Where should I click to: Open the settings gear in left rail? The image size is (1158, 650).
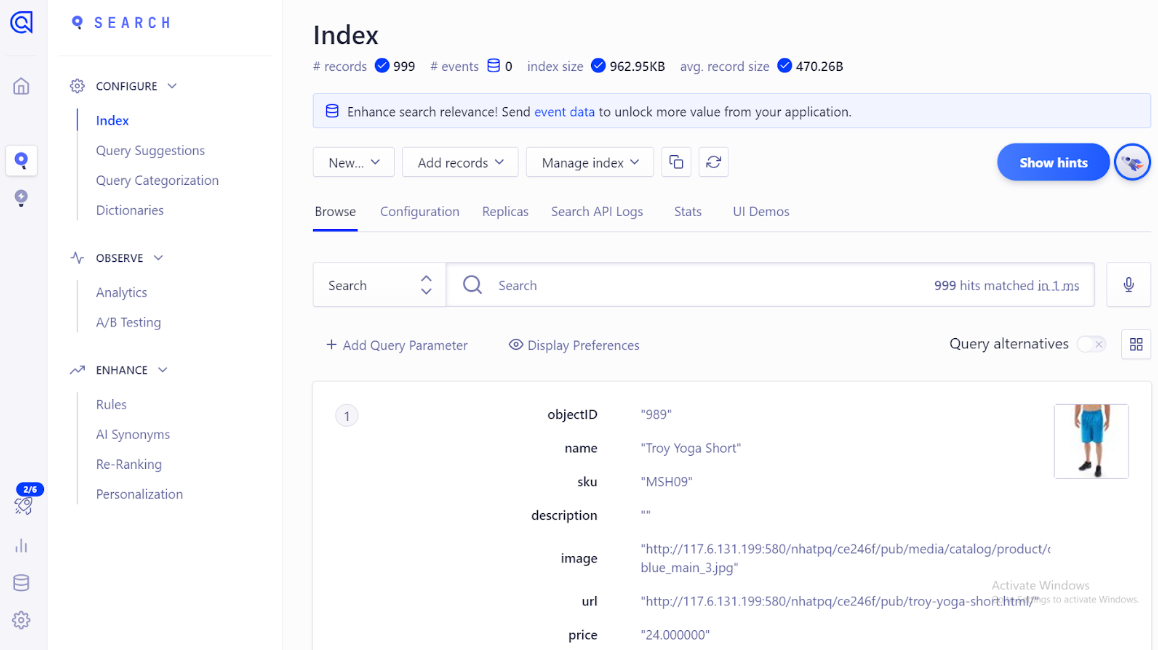pos(21,620)
